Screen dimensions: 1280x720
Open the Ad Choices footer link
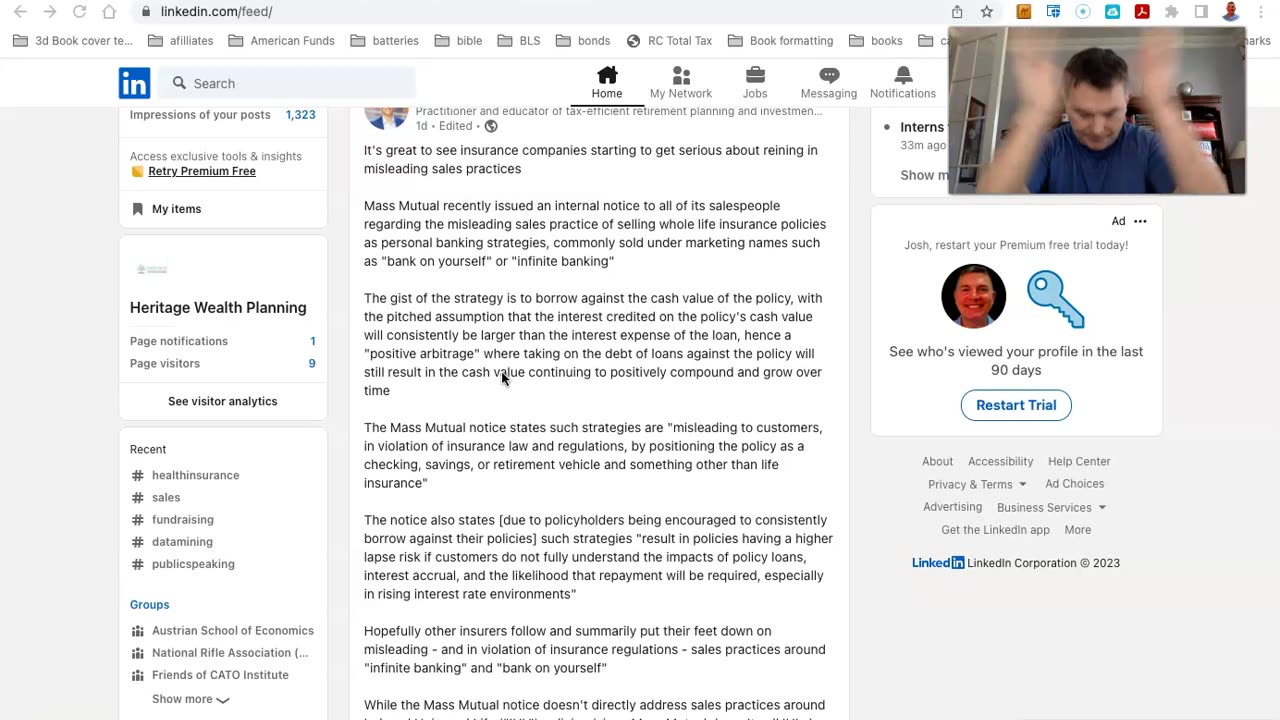(1075, 484)
